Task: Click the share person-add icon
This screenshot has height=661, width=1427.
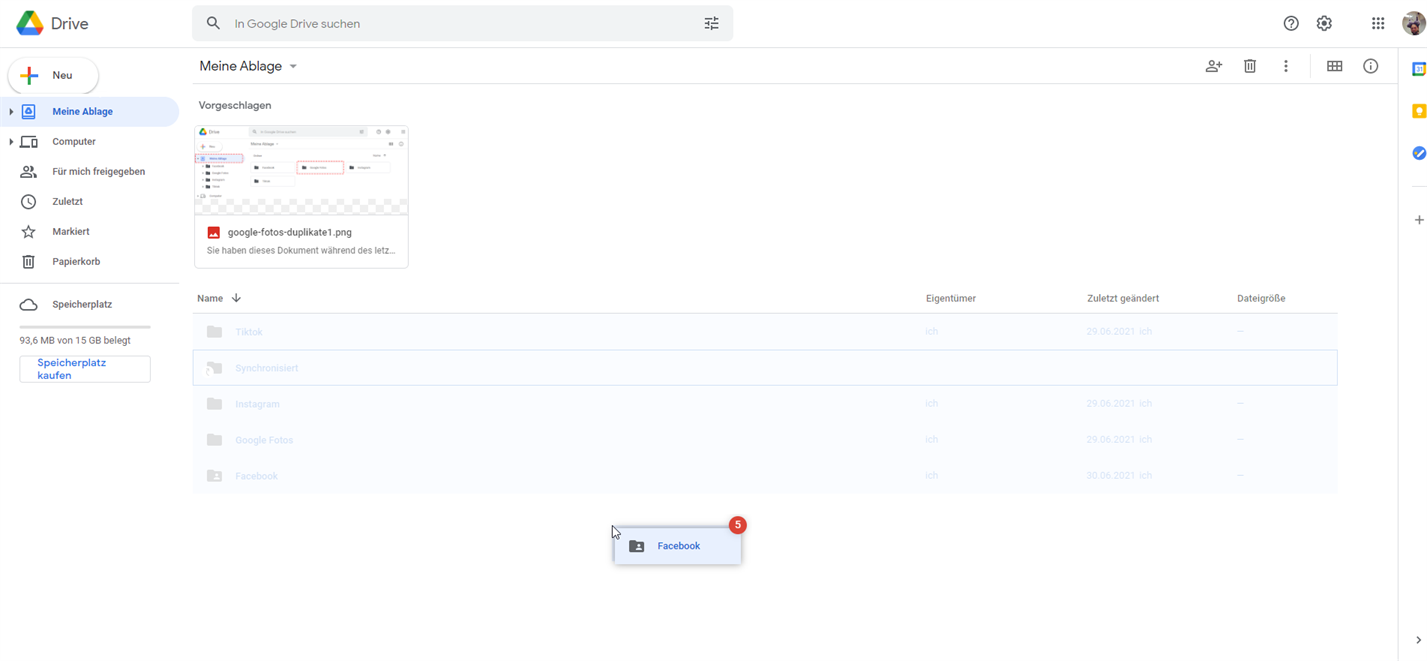Action: coord(1214,66)
